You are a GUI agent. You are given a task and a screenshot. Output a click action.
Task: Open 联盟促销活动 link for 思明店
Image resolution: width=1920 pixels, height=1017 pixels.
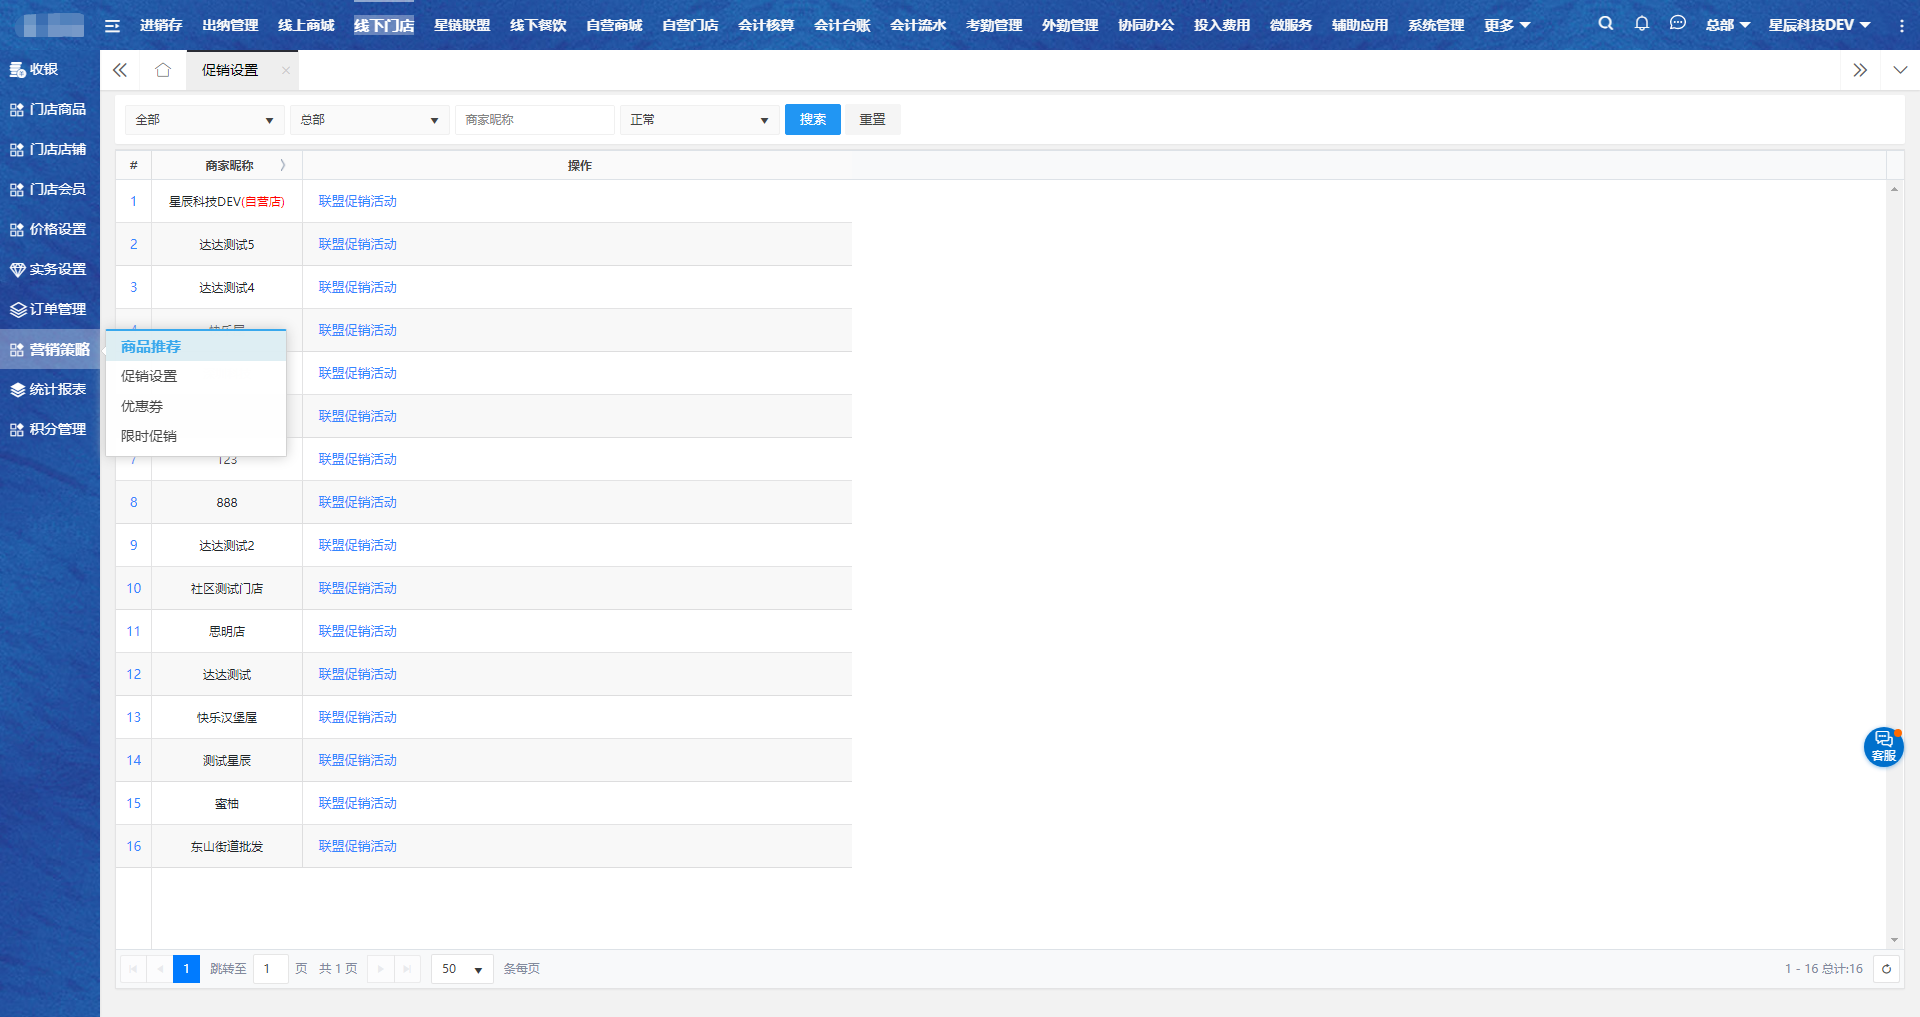(357, 631)
